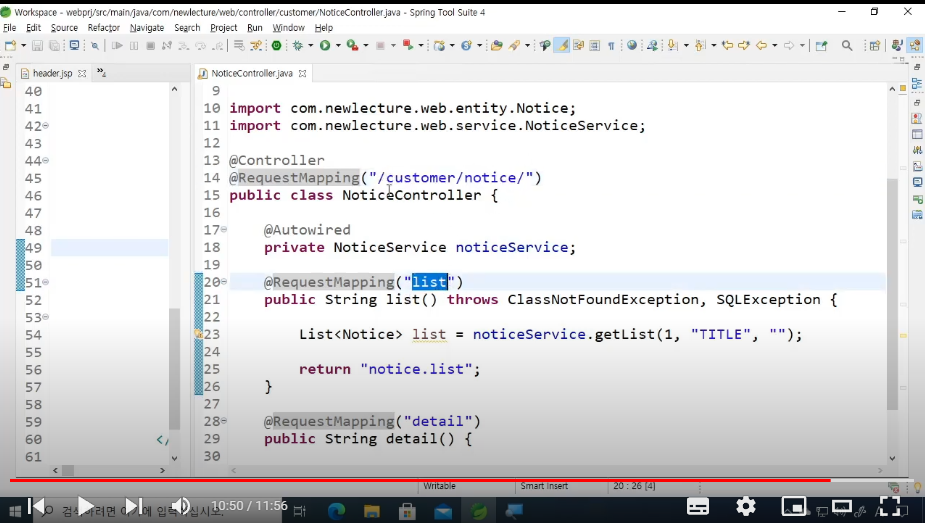The width and height of the screenshot is (925, 523).
Task: Open the Project menu
Action: 224,28
